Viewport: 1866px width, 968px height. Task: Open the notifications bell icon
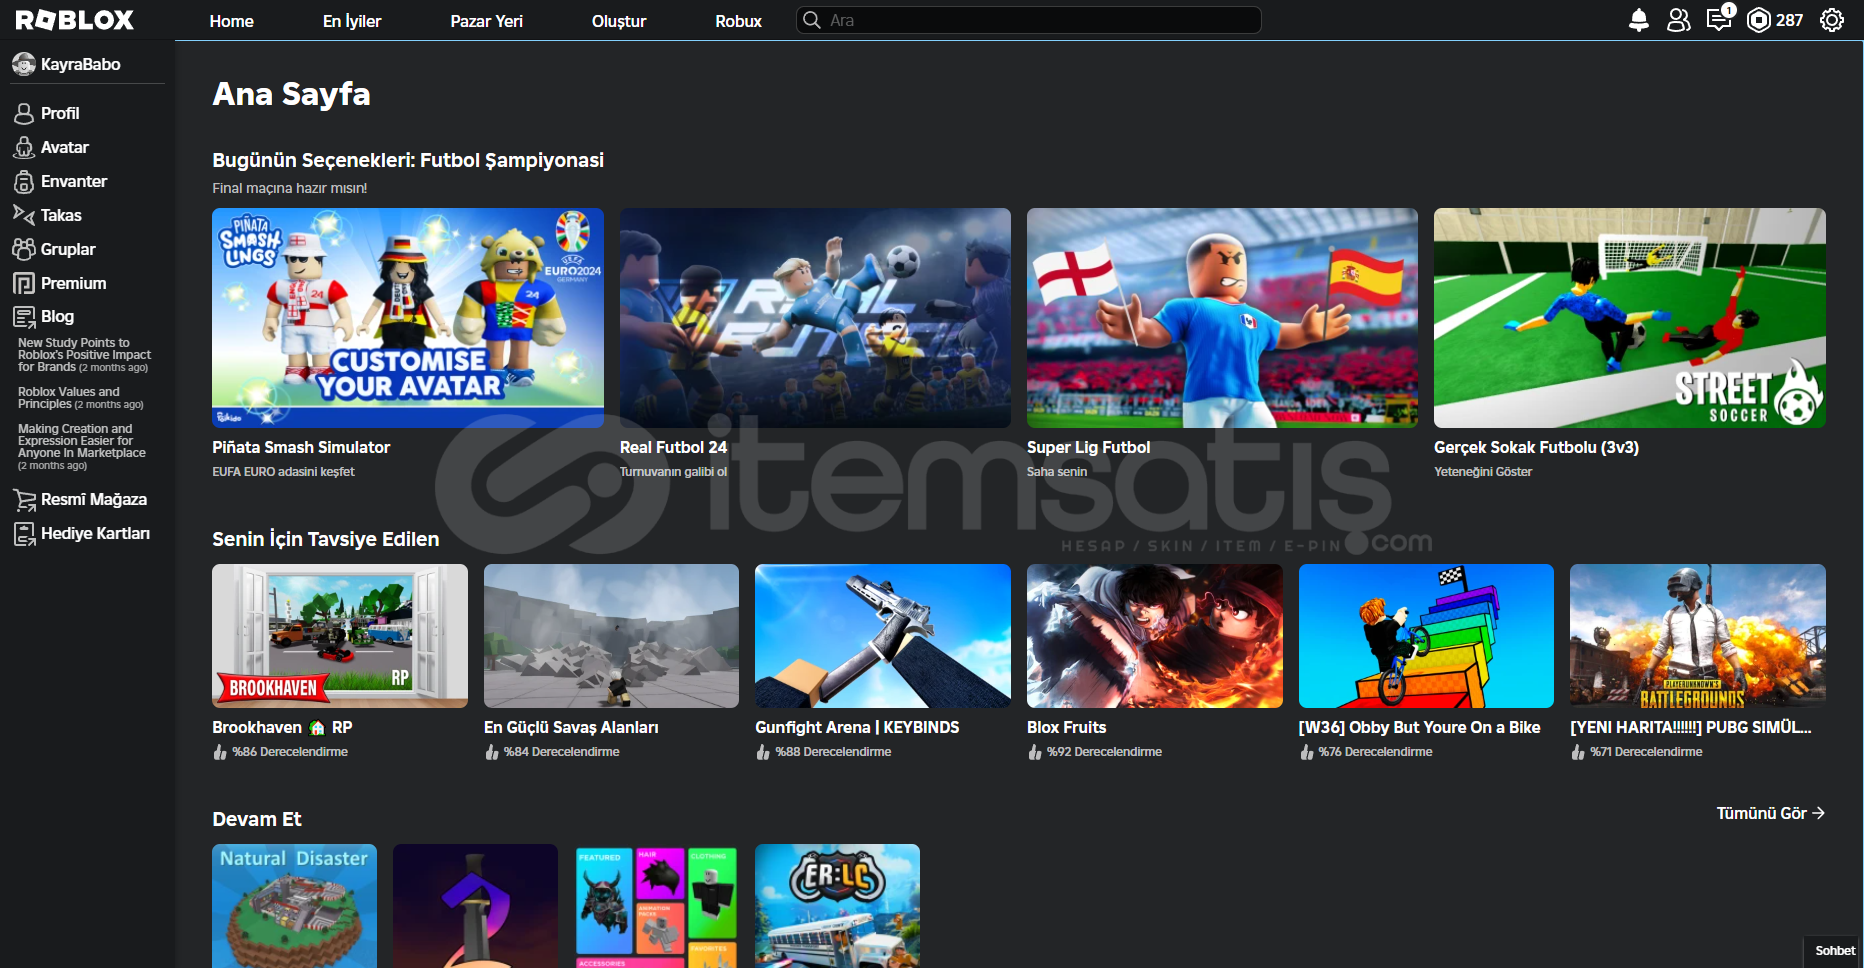click(1638, 20)
